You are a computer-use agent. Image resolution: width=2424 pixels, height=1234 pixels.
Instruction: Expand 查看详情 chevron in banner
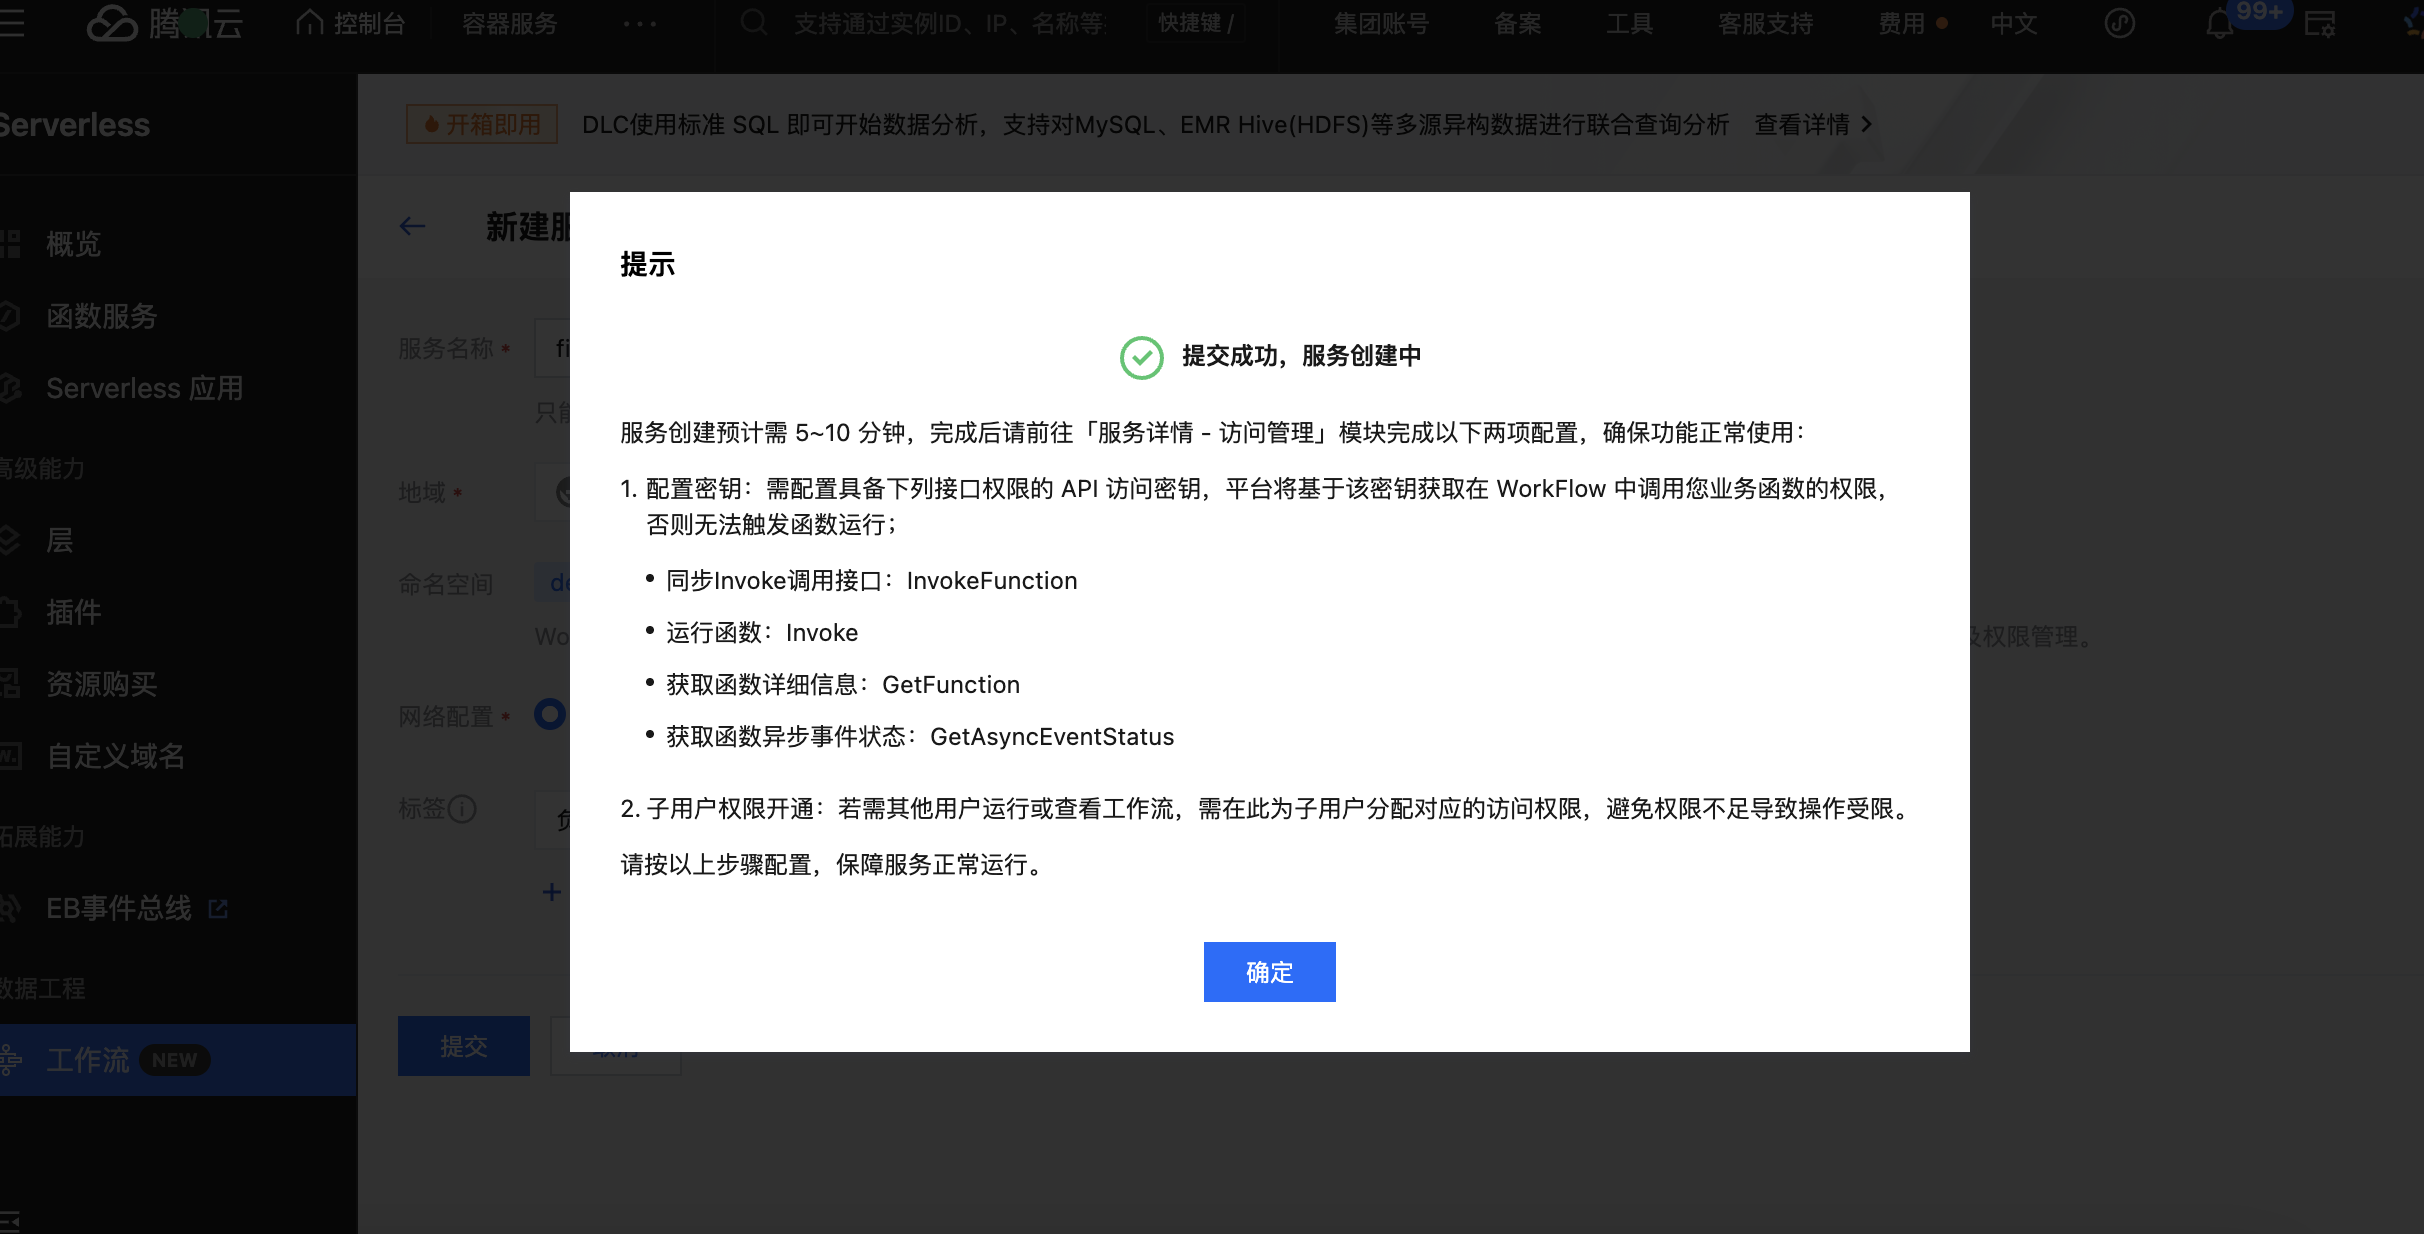pyautogui.click(x=1866, y=124)
